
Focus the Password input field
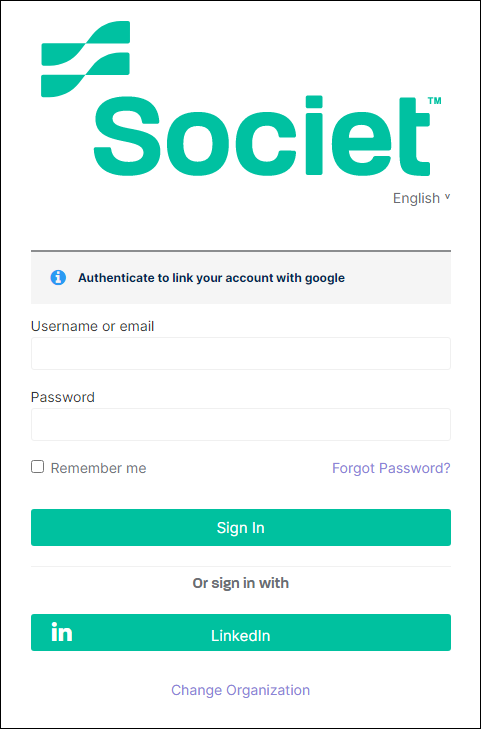tap(241, 424)
